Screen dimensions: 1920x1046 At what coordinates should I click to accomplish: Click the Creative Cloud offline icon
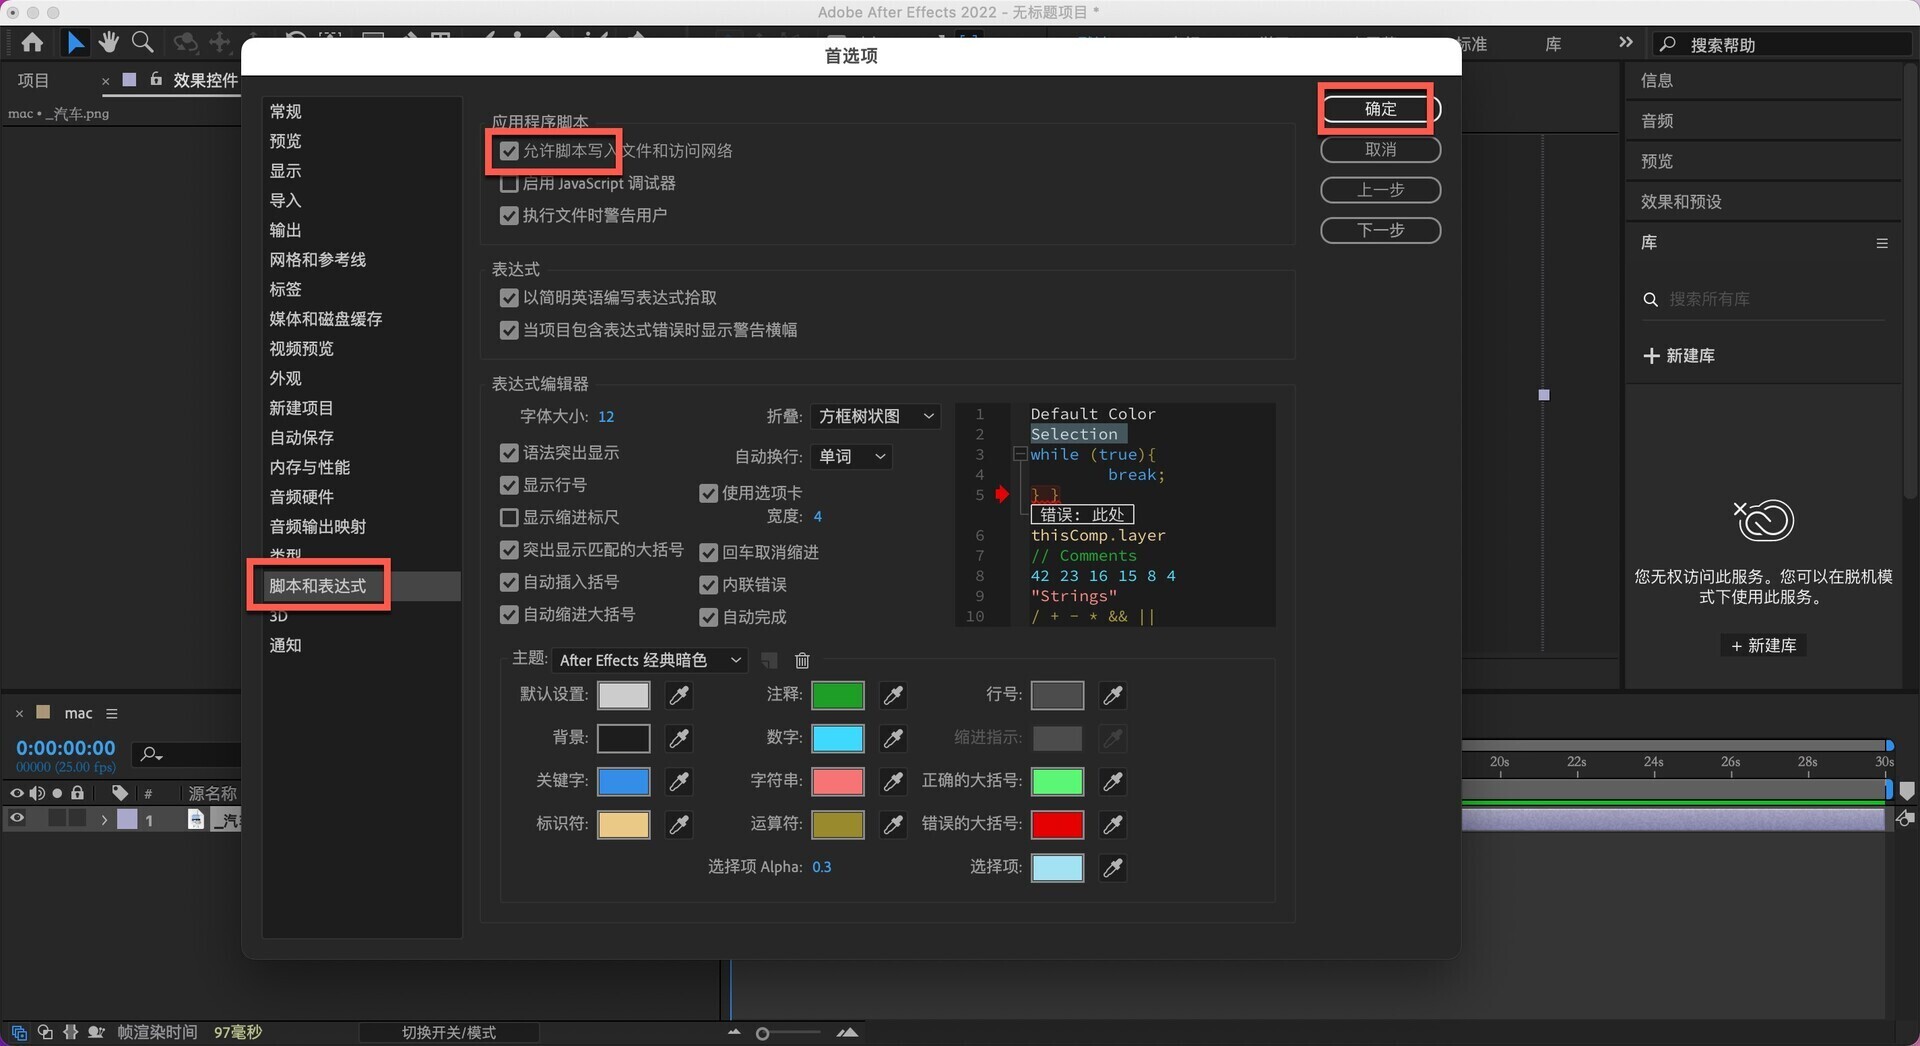click(x=1764, y=521)
